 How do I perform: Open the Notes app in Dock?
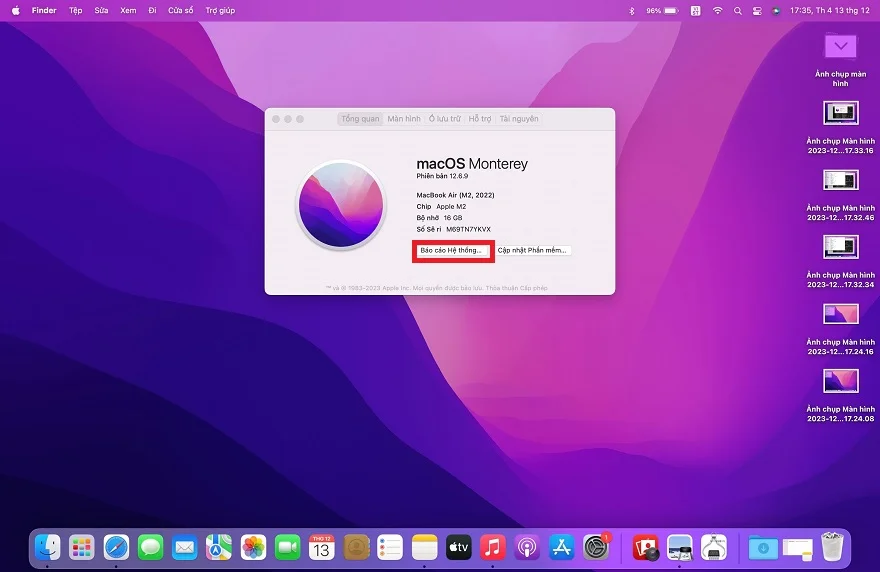[424, 547]
